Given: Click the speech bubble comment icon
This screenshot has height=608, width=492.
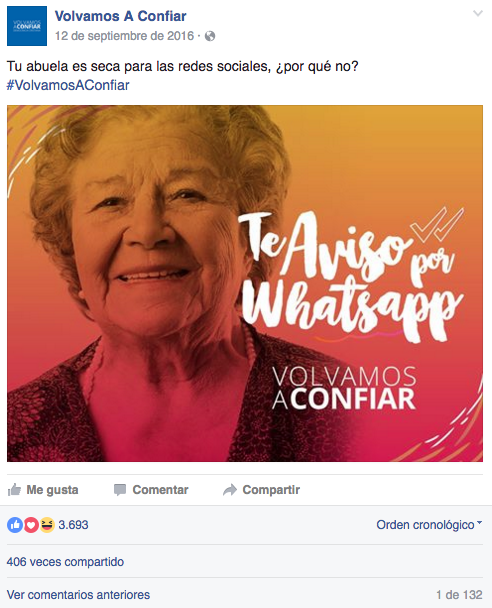Looking at the screenshot, I should [120, 490].
